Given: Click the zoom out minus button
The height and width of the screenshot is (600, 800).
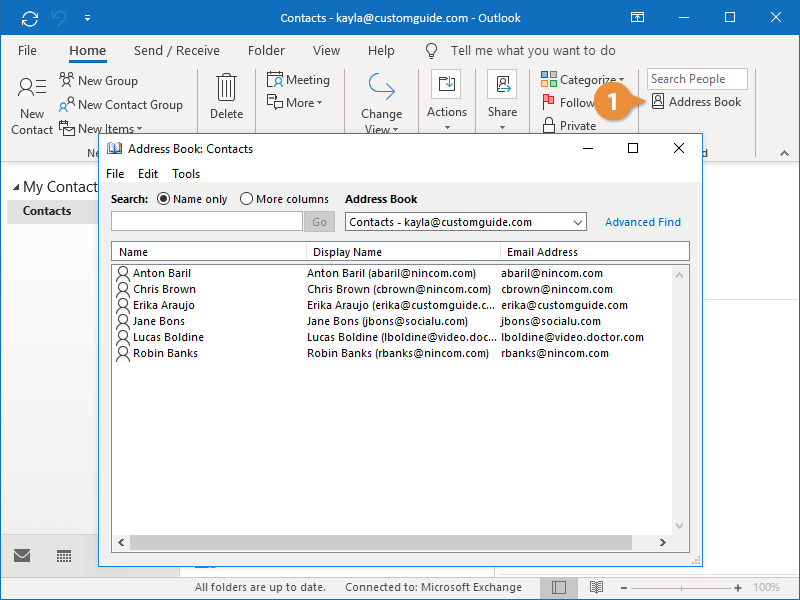Looking at the screenshot, I should tap(623, 588).
